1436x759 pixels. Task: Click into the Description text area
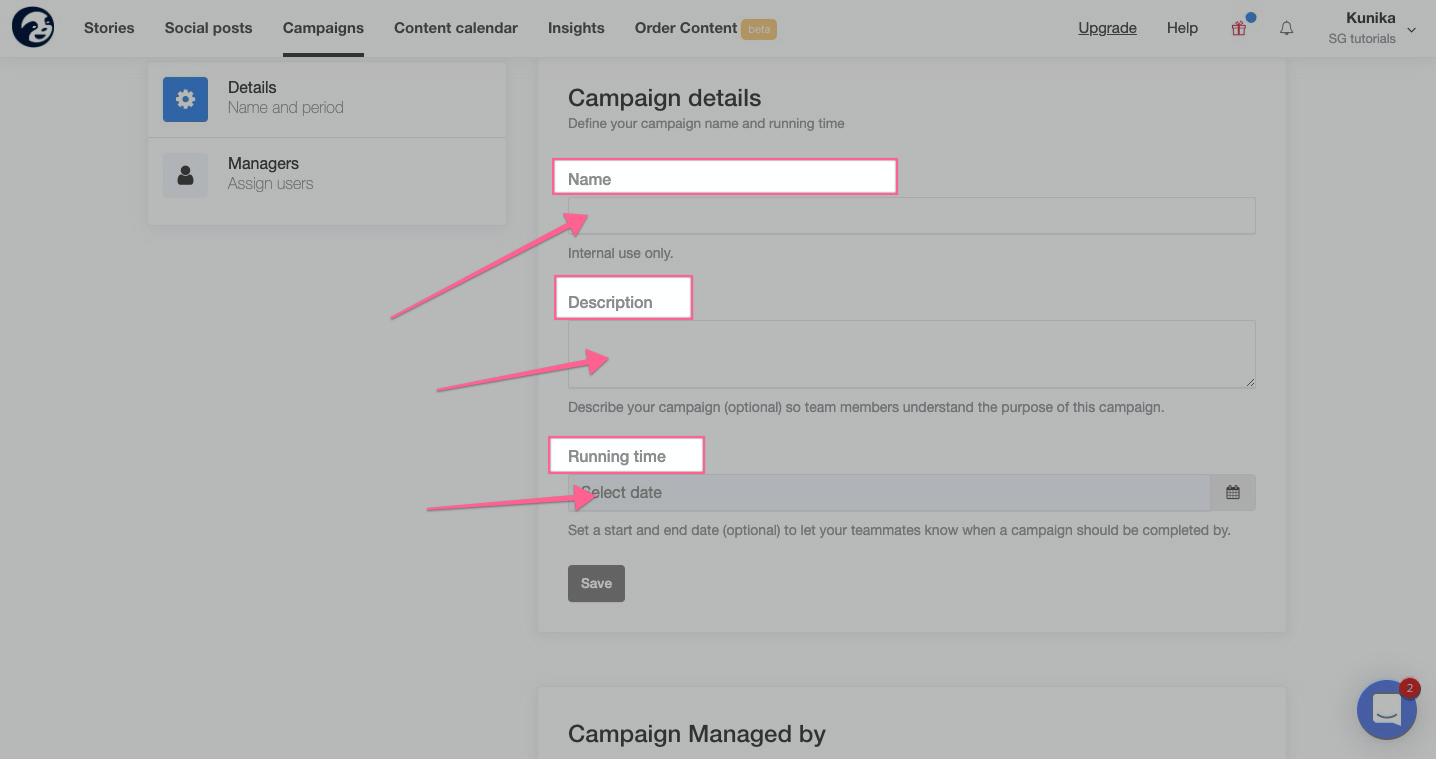(x=911, y=354)
